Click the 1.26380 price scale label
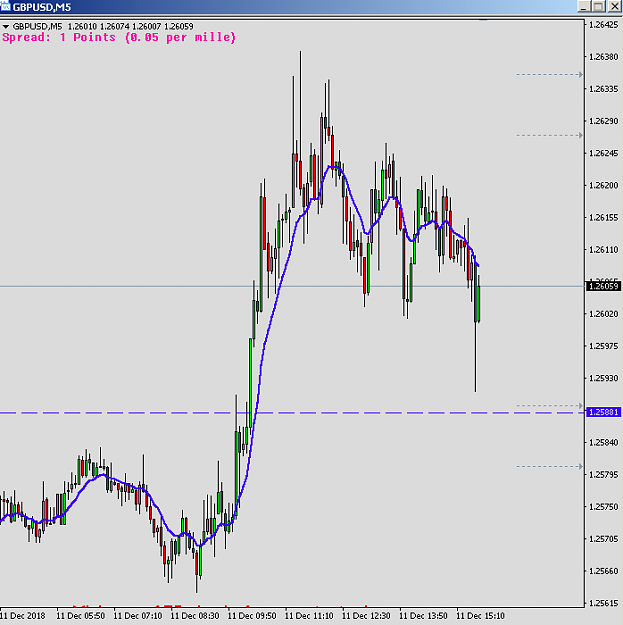Screen dimensions: 623x625 603,57
